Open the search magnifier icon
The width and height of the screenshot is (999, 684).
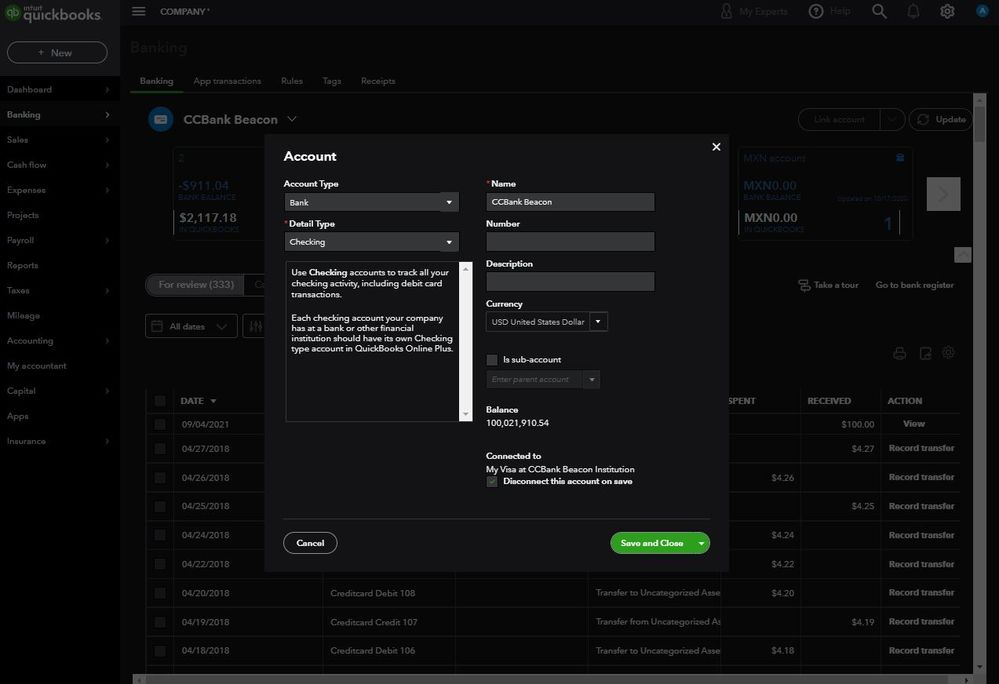[x=879, y=11]
